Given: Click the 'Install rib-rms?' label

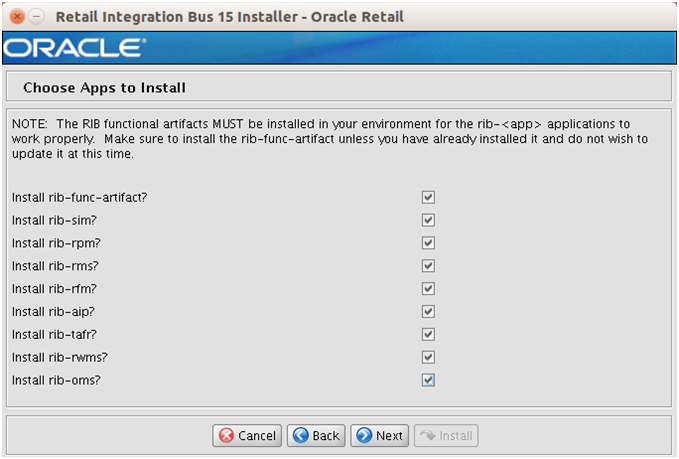Looking at the screenshot, I should 55,266.
